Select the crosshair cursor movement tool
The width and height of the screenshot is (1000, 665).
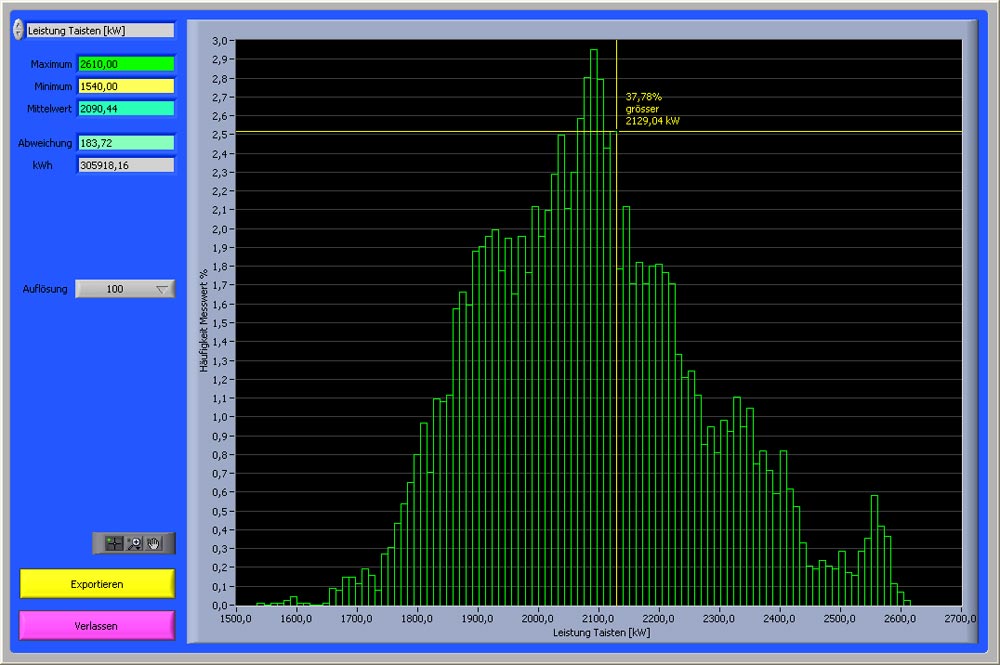(x=114, y=543)
